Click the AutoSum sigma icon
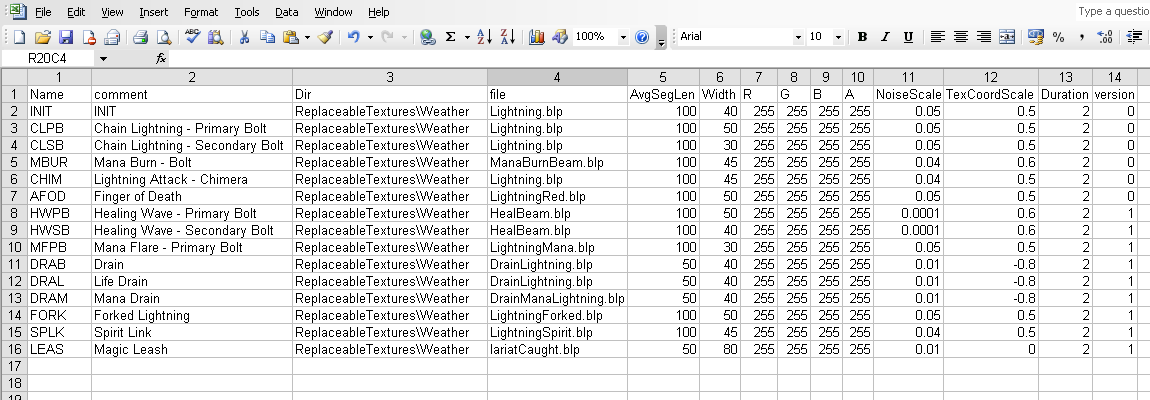Image resolution: width=1150 pixels, height=400 pixels. click(450, 37)
